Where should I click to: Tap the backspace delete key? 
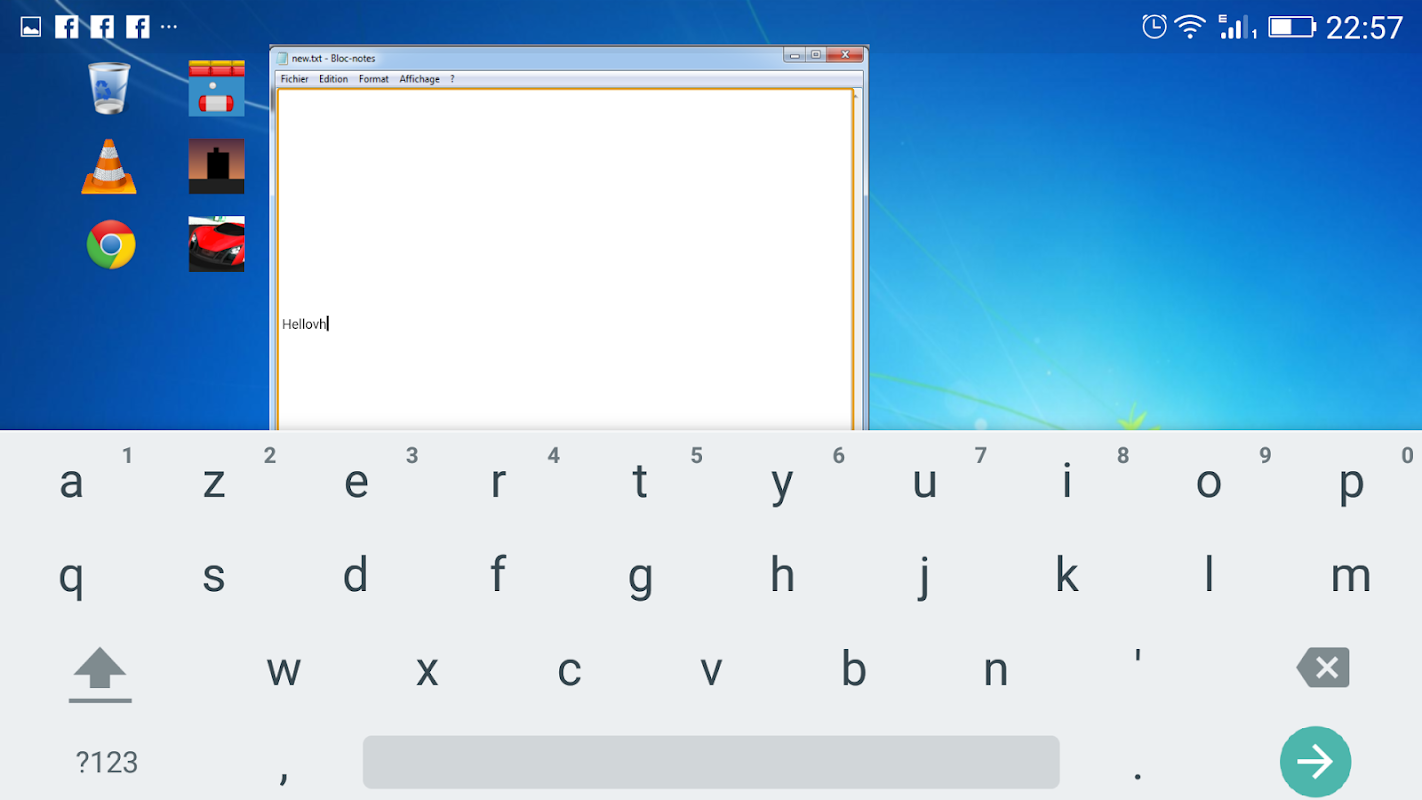click(1323, 667)
